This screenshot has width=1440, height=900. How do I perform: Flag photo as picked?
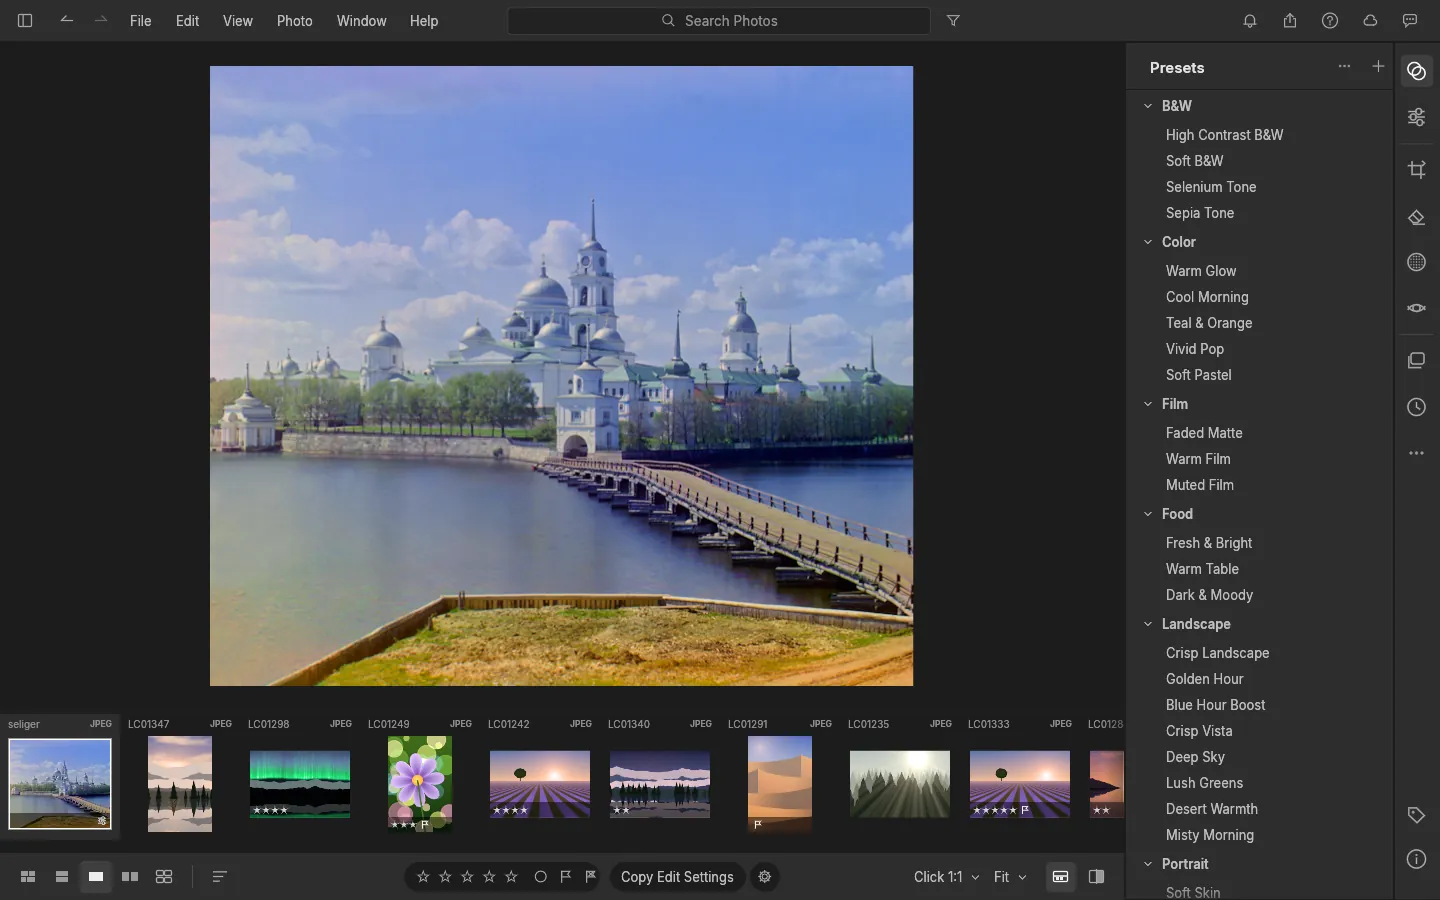tap(566, 877)
